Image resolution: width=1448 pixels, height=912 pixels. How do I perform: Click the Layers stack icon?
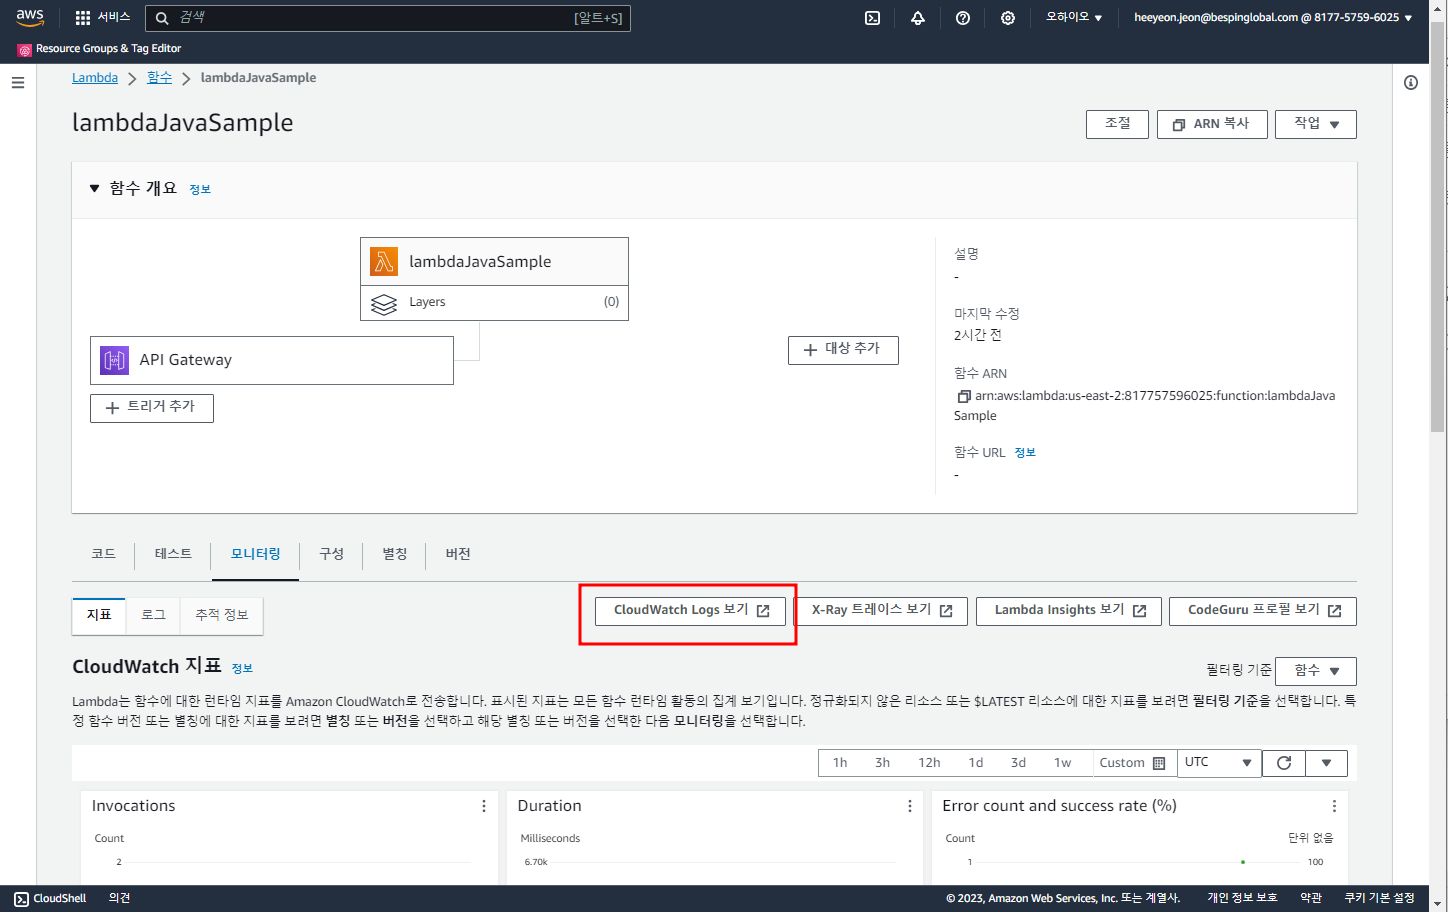click(384, 303)
